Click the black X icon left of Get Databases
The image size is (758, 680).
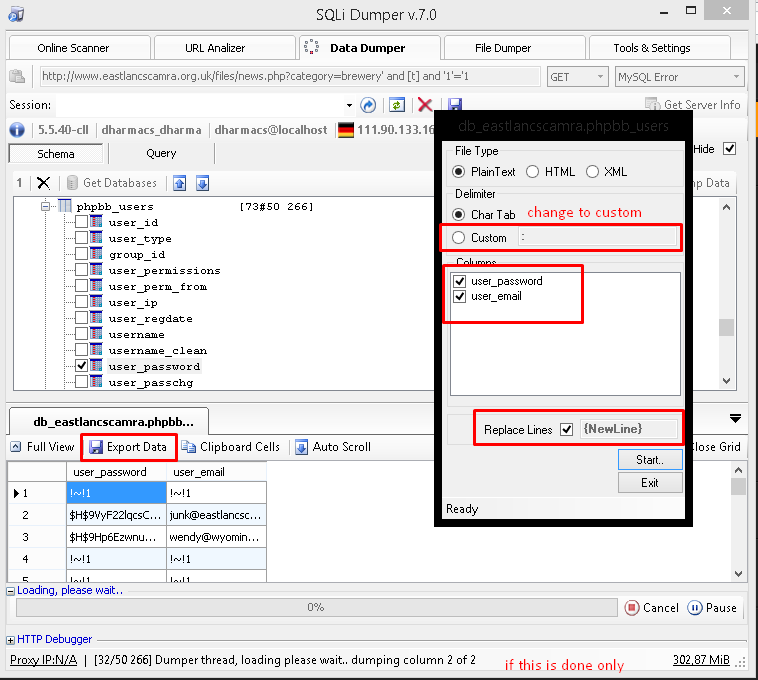[x=43, y=183]
